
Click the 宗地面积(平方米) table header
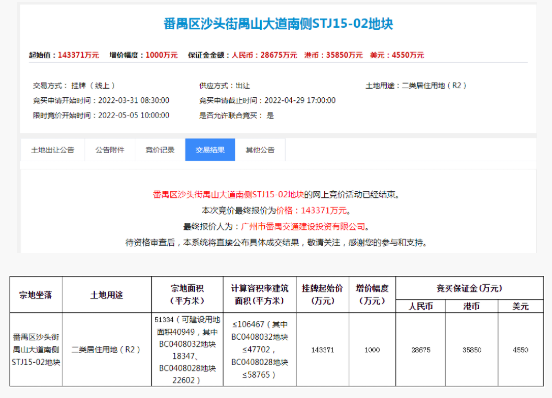187,295
